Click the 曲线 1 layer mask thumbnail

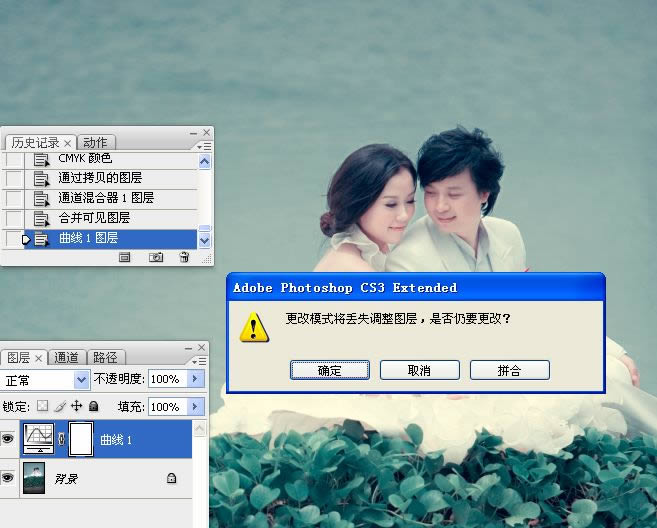[x=81, y=440]
